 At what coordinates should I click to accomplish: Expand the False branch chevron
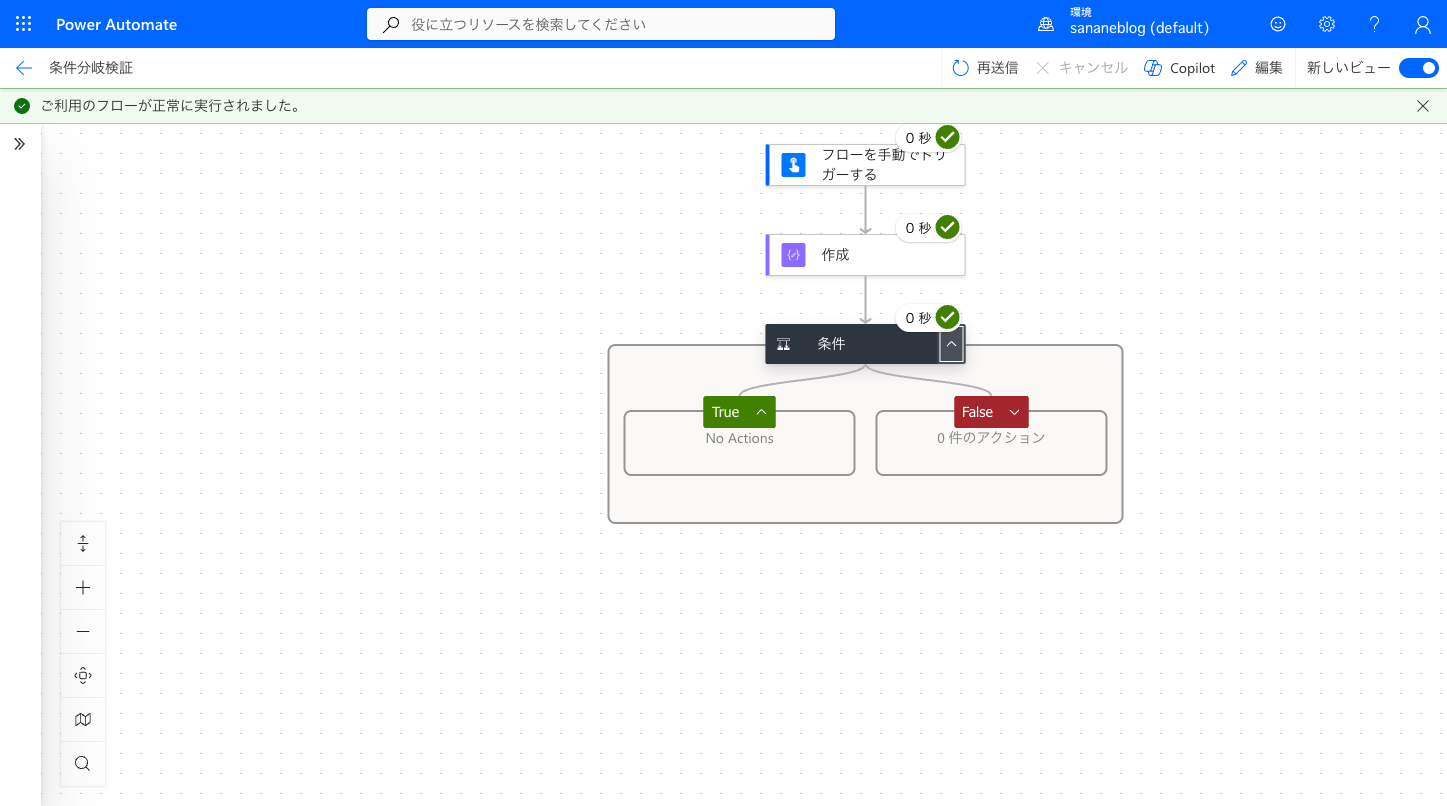1014,412
